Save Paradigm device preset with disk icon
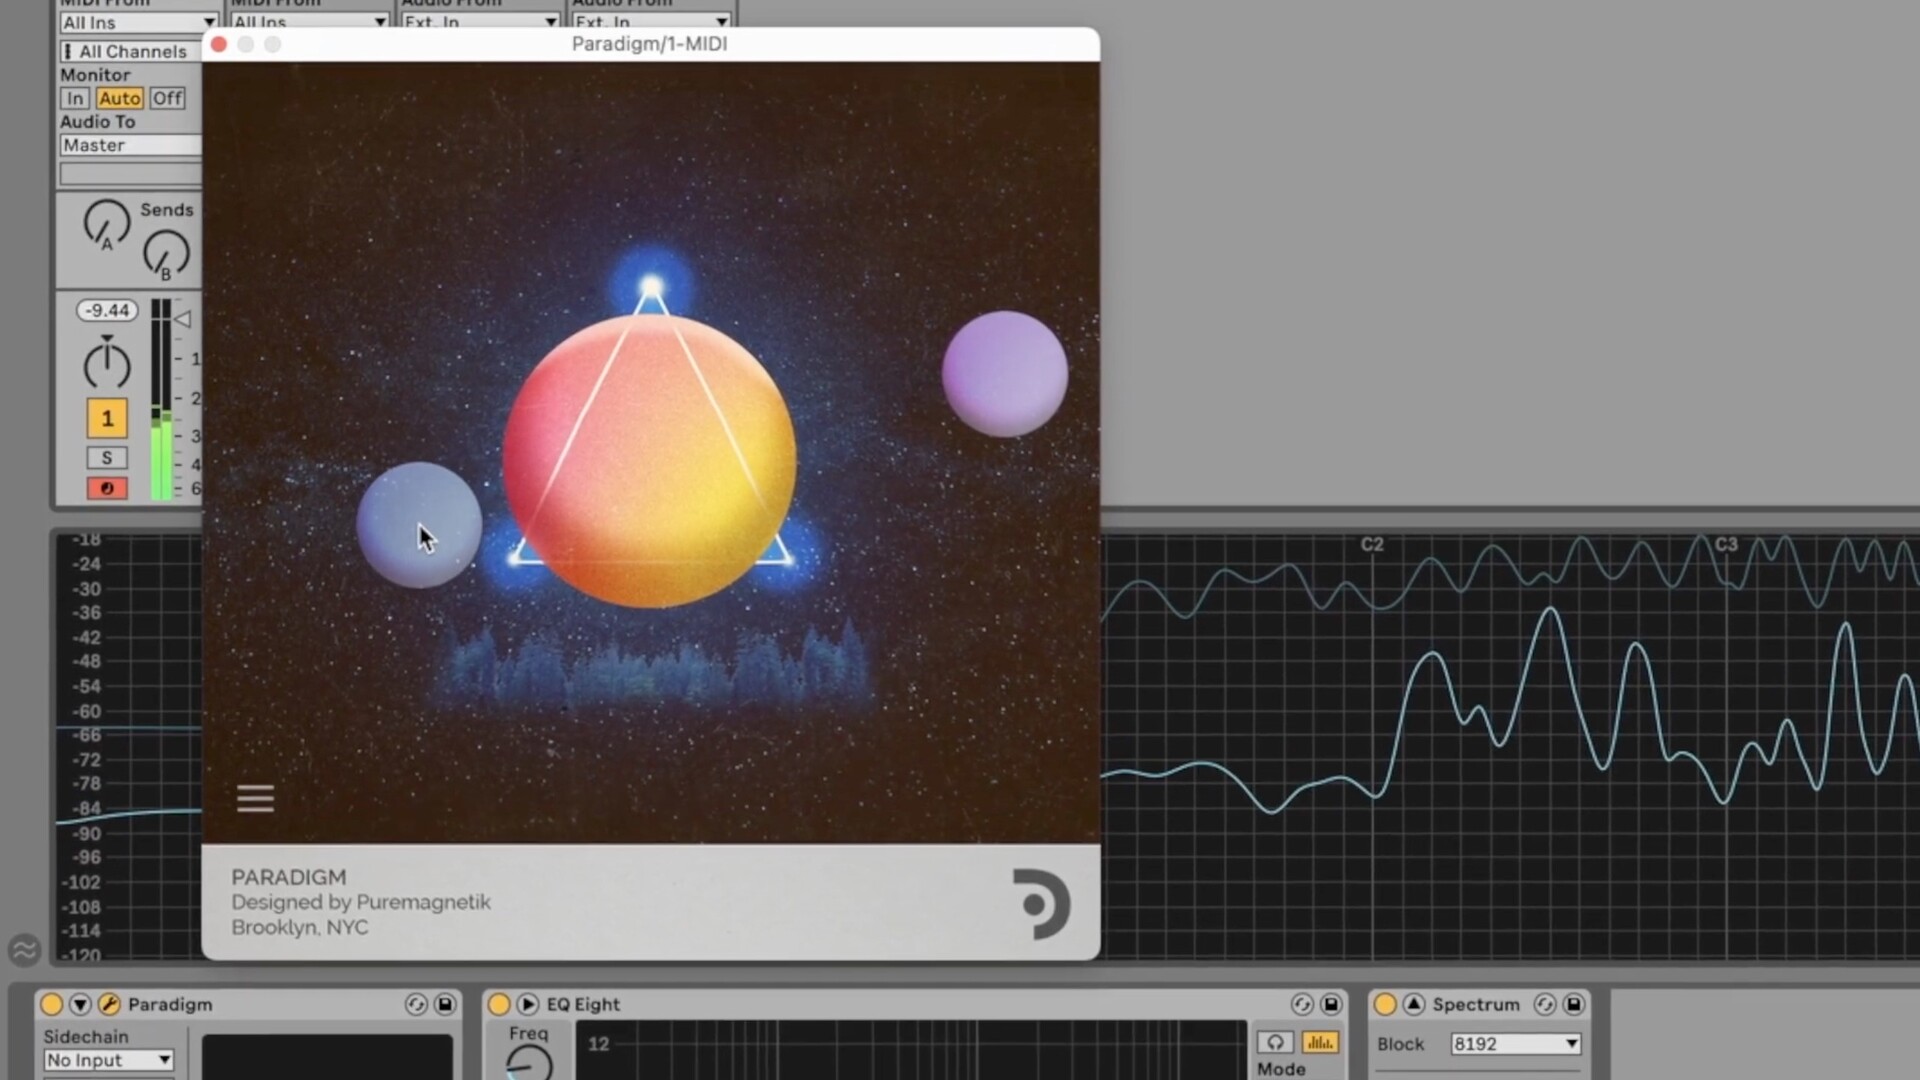Viewport: 1920px width, 1080px height. [x=445, y=1004]
